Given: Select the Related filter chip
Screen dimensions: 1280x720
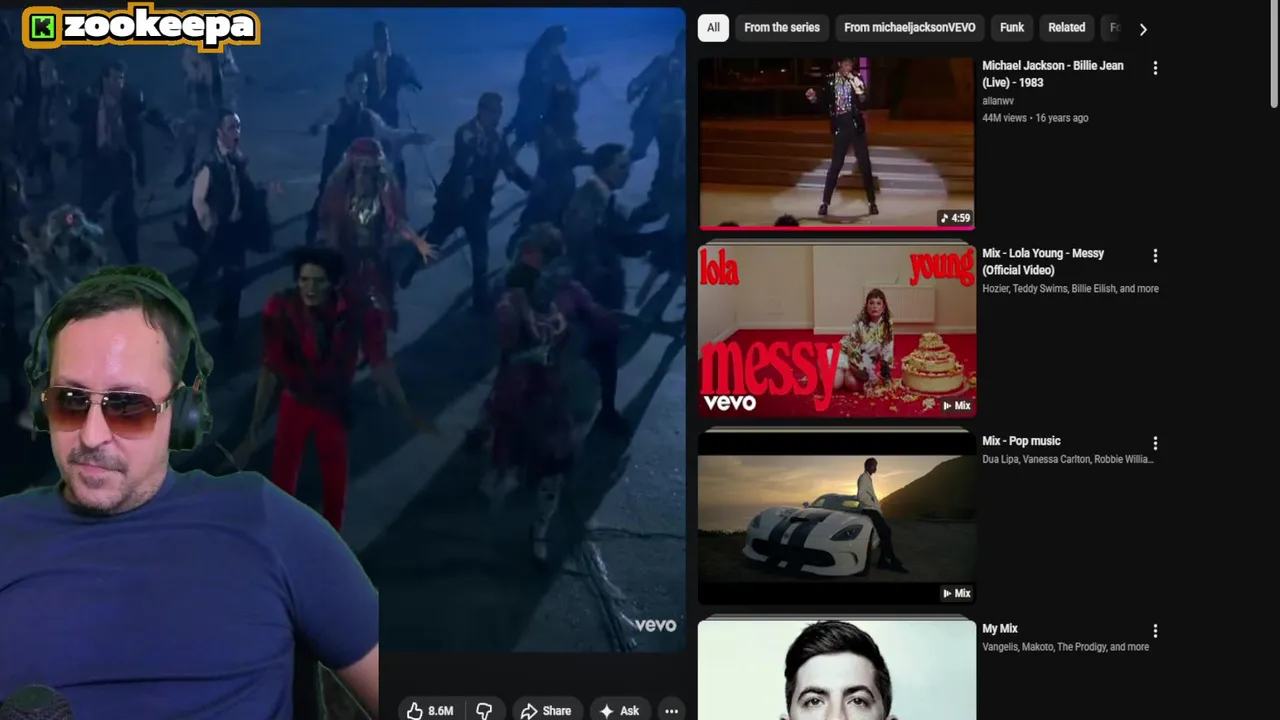Looking at the screenshot, I should click(x=1066, y=28).
